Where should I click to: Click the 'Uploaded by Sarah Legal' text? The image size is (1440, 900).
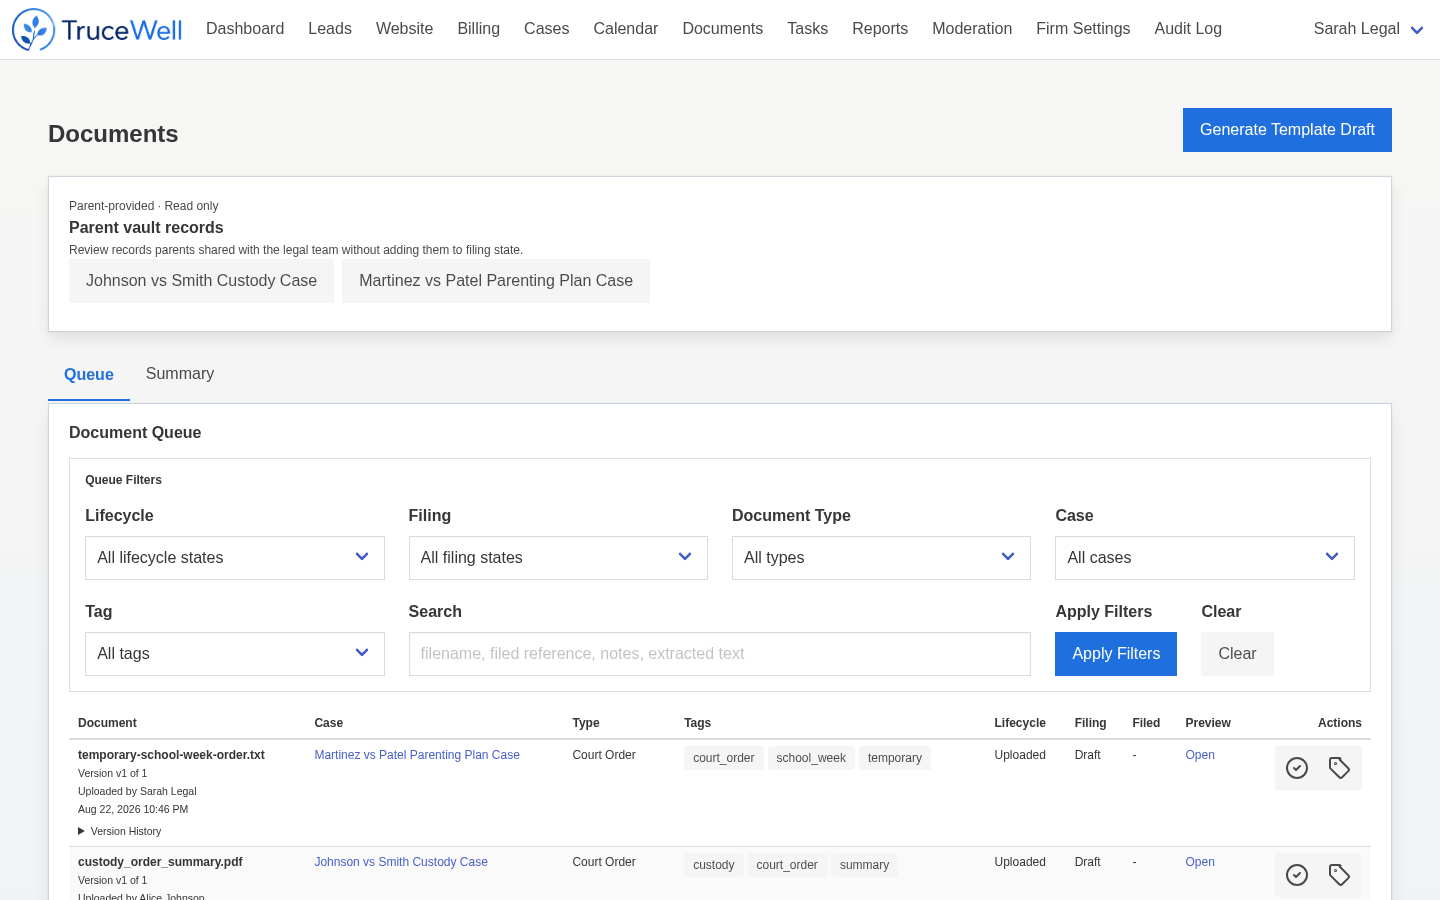[x=137, y=791]
